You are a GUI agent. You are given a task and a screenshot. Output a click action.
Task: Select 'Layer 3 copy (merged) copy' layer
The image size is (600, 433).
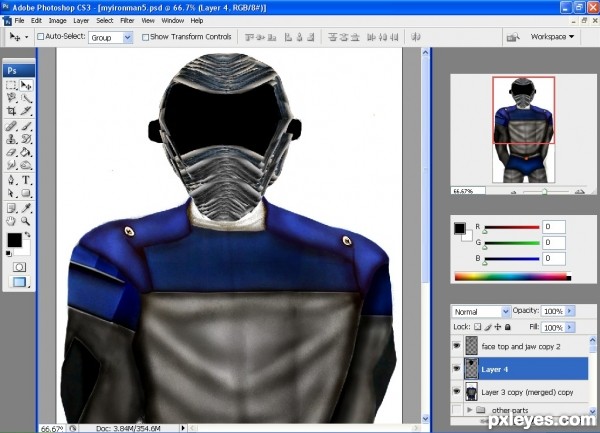527,392
